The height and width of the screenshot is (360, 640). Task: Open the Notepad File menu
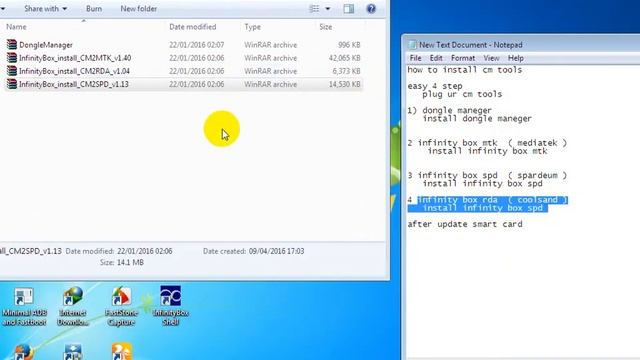pos(416,58)
